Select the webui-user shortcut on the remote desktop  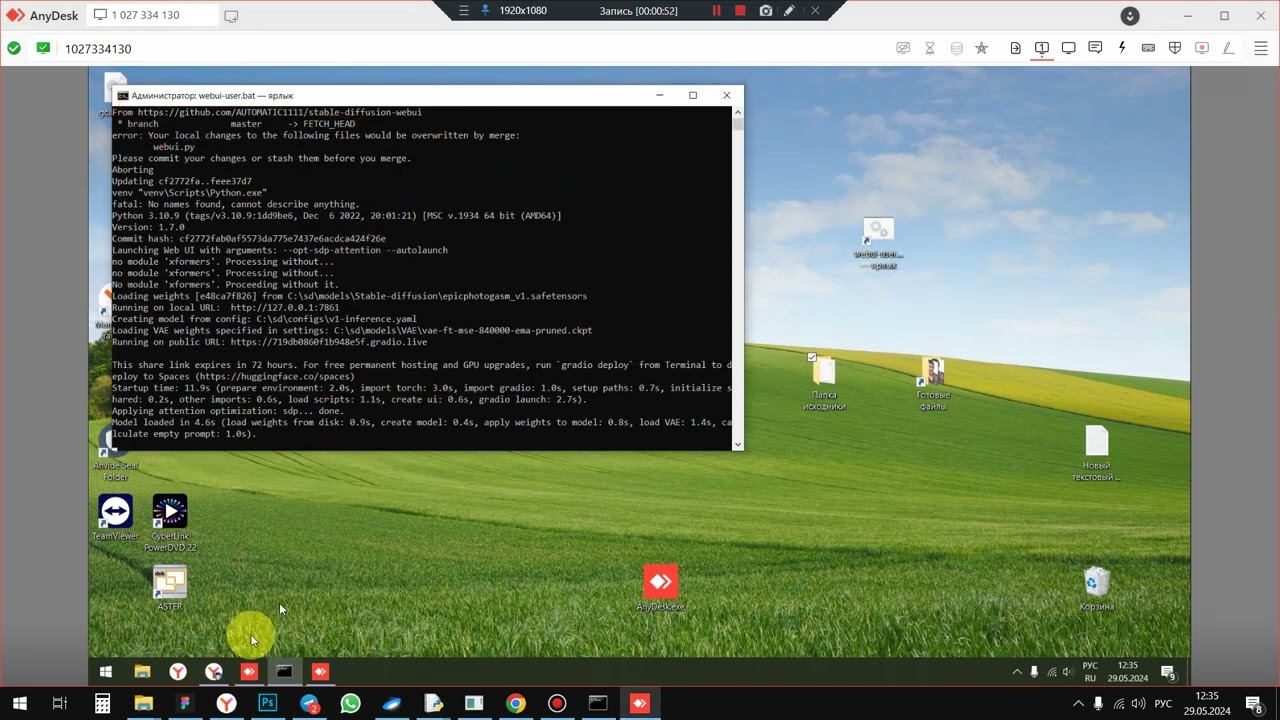(878, 242)
